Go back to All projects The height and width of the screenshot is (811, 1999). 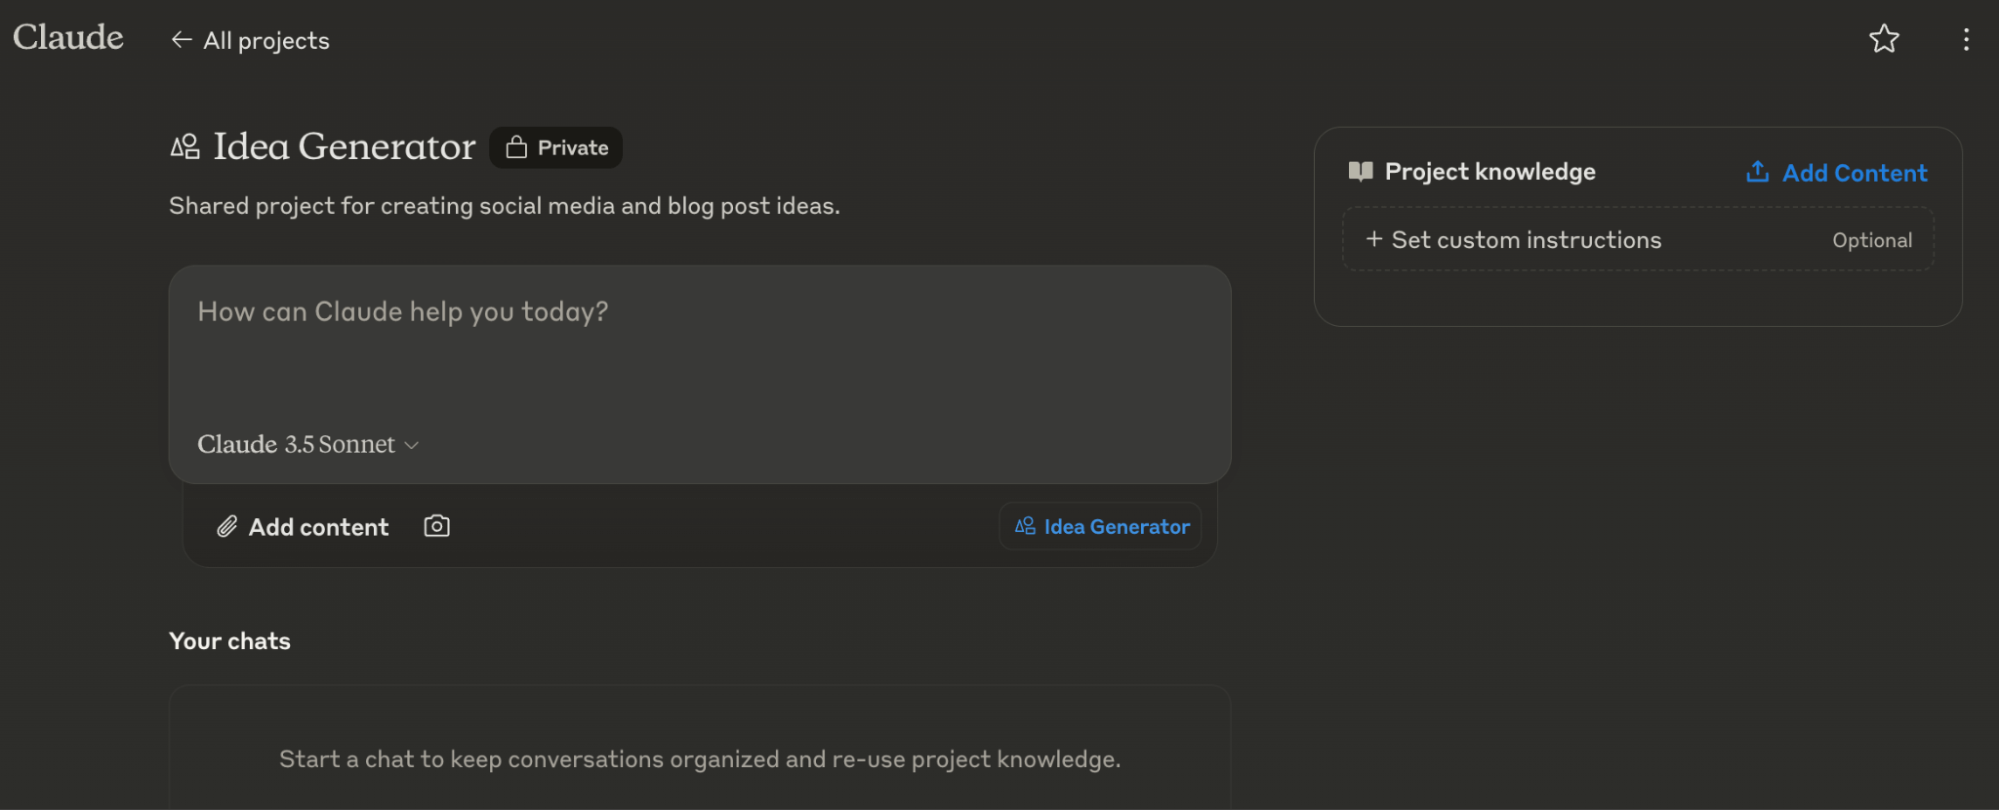point(250,40)
